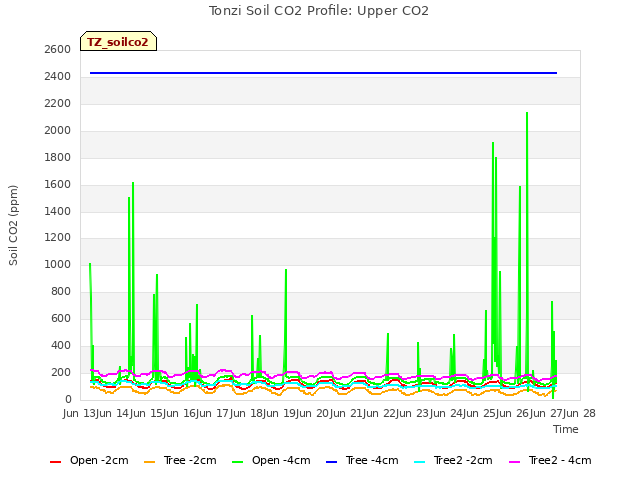The height and width of the screenshot is (480, 640).
Task: Click the magenta Tree2 - 4cm legend swatch
Action: click(515, 462)
